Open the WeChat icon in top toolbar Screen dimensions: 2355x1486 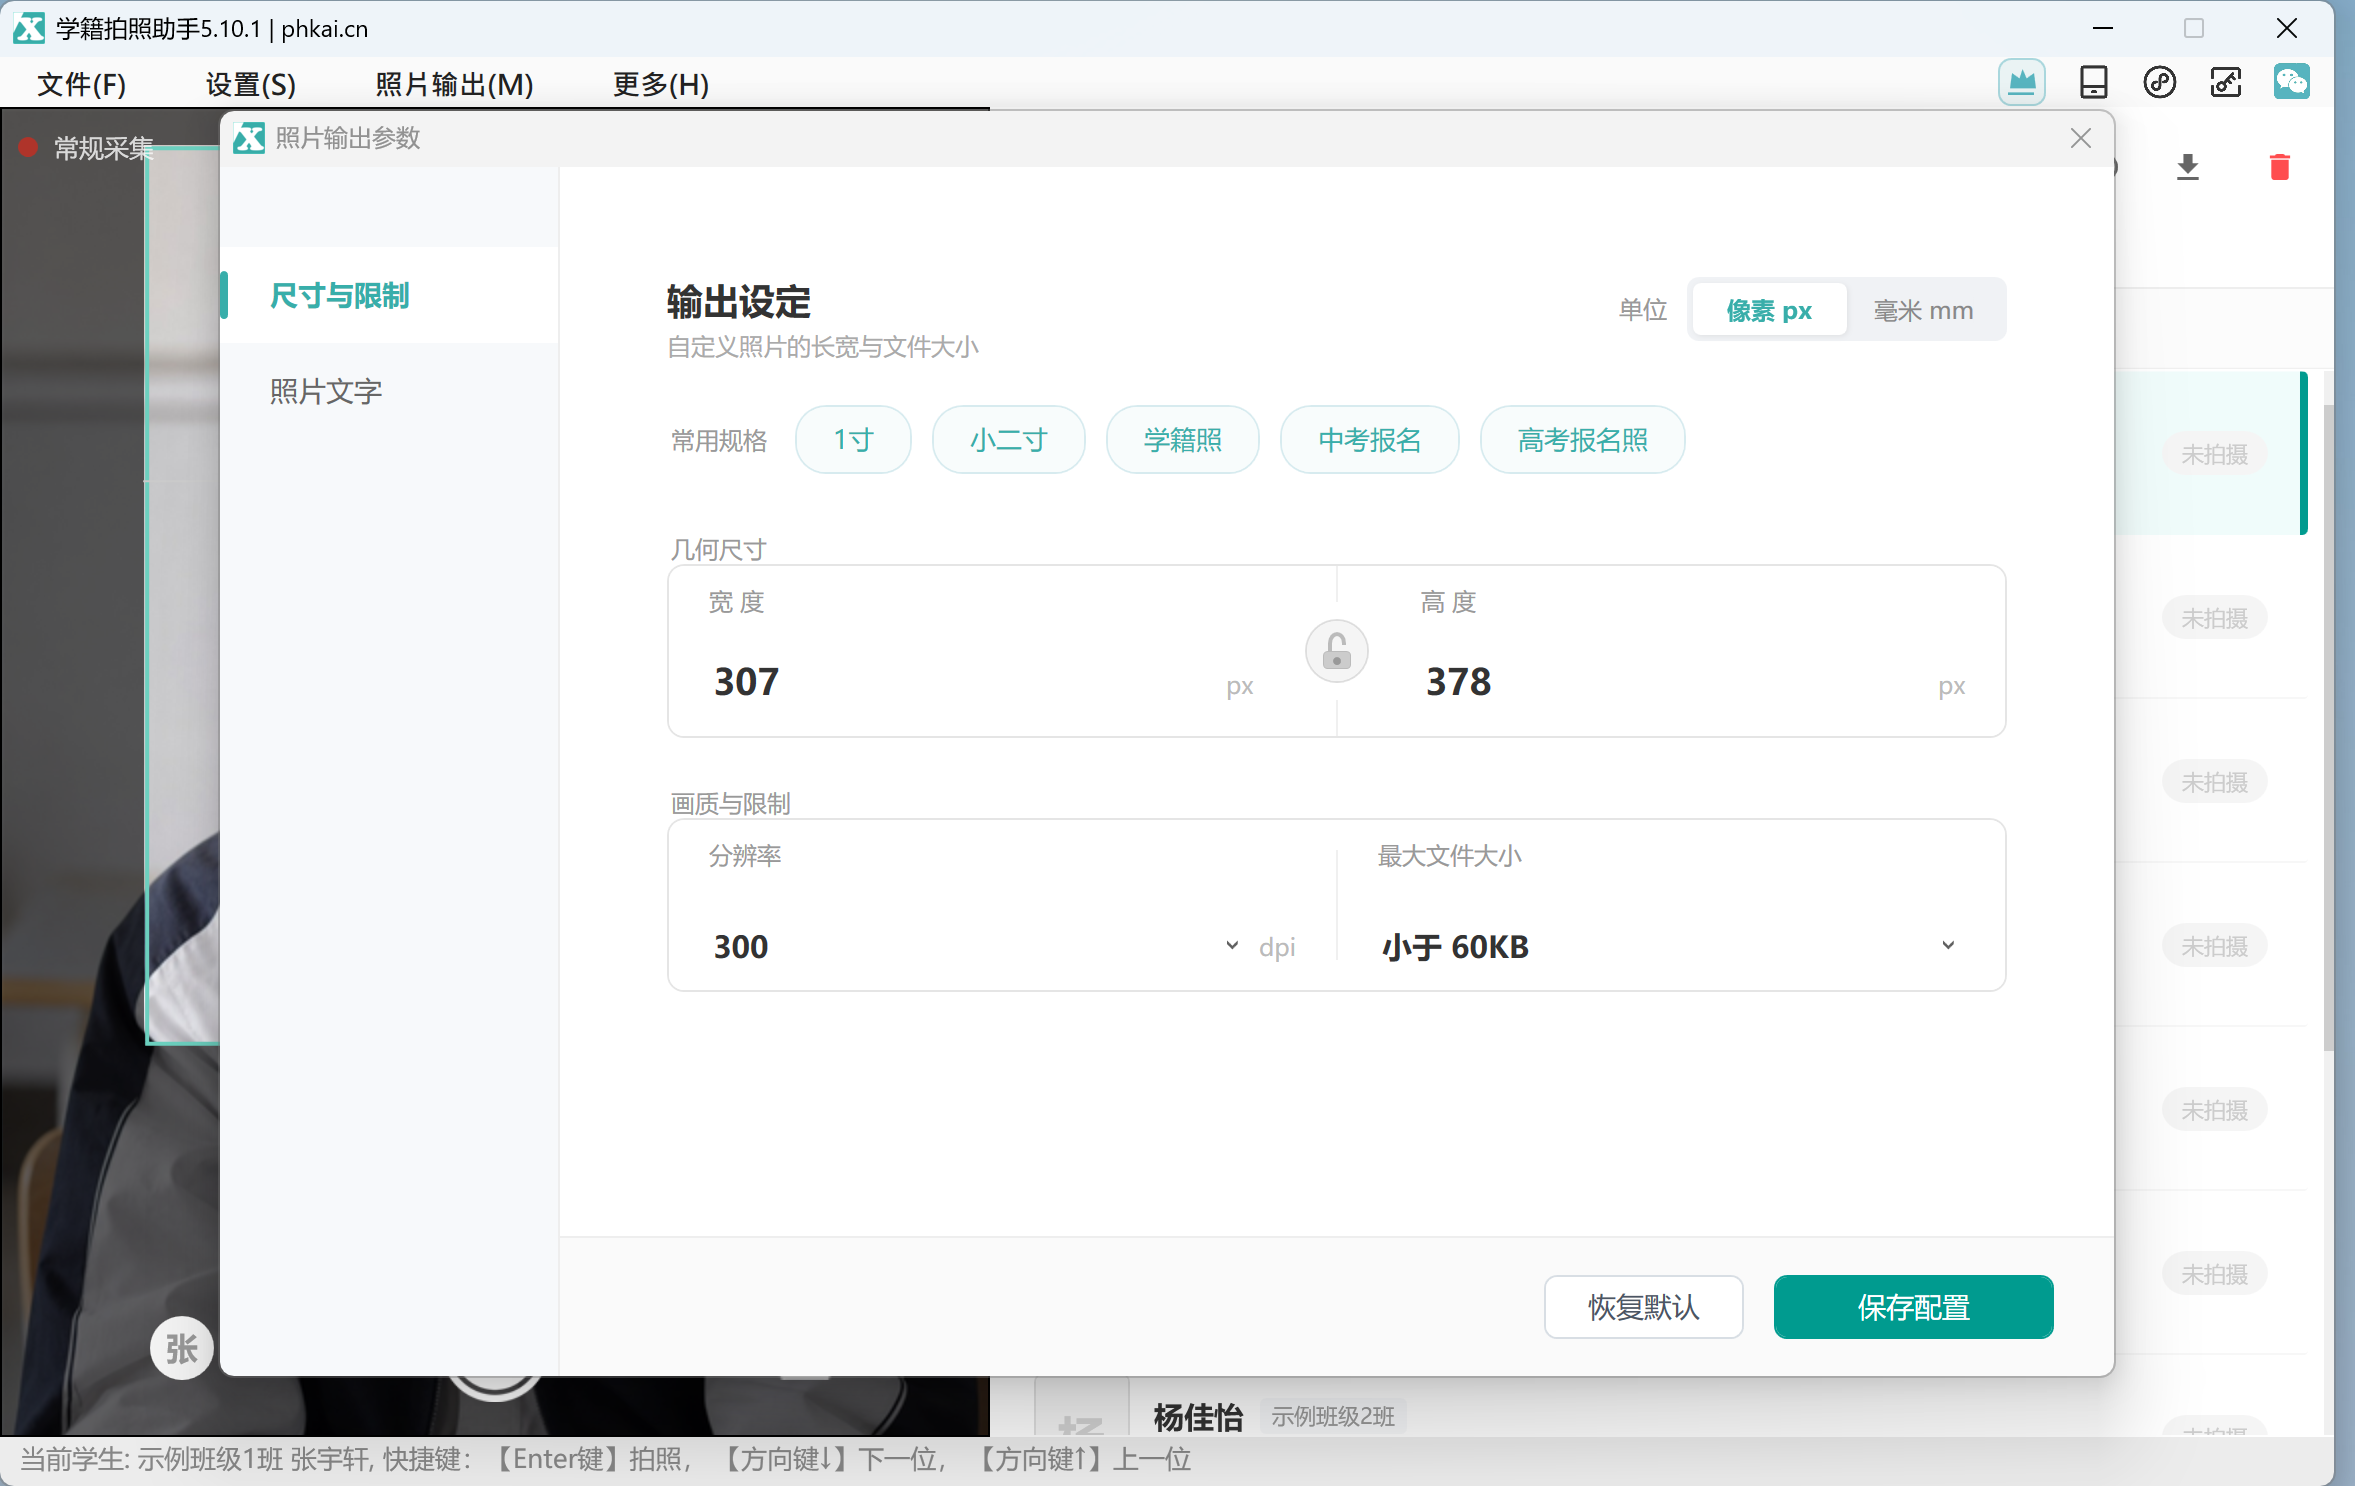tap(2291, 82)
